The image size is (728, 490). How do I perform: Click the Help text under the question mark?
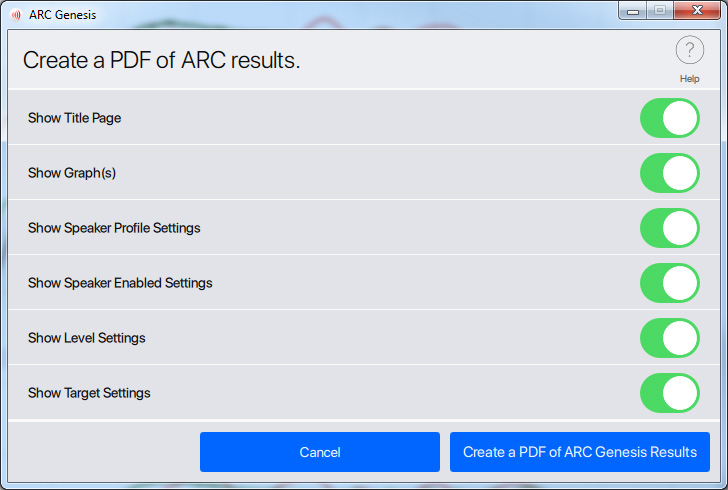(x=689, y=79)
